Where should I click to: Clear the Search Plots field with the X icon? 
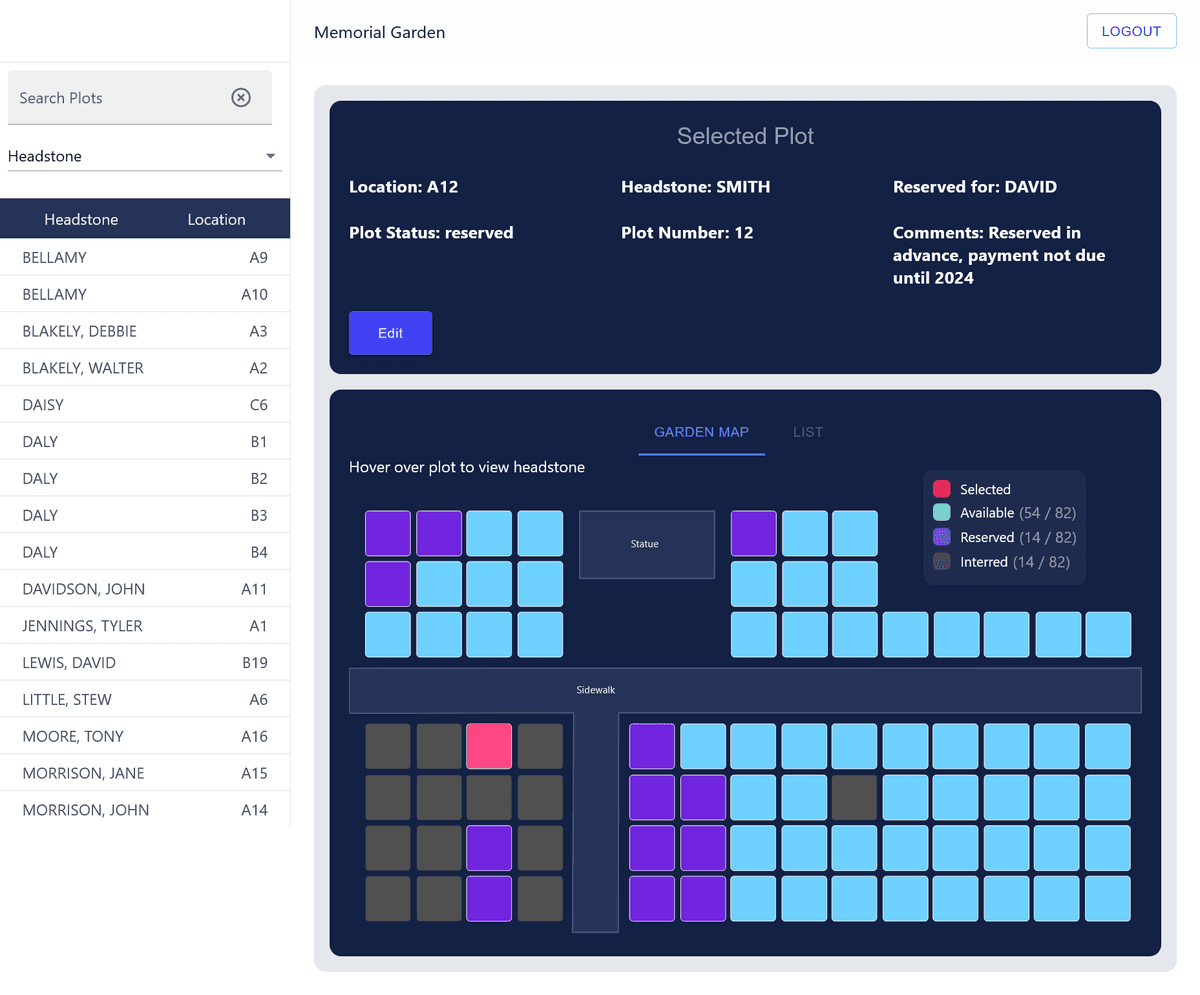(x=241, y=97)
